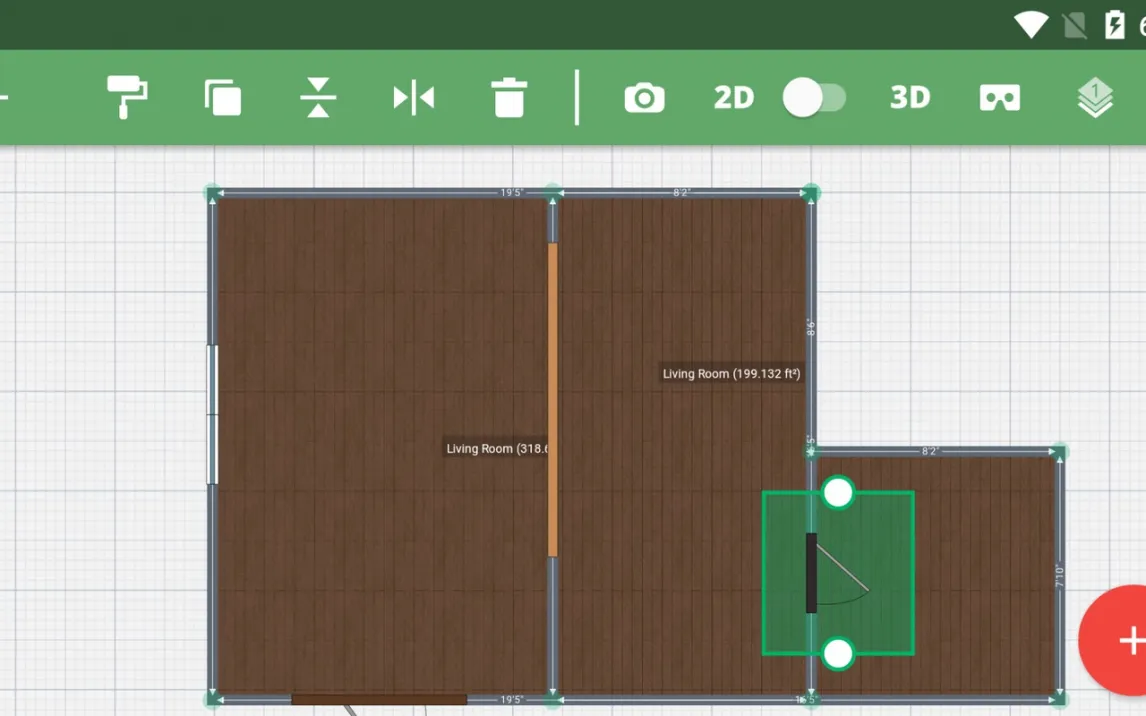The image size is (1146, 716).
Task: Select the window on the left wall
Action: (x=212, y=414)
